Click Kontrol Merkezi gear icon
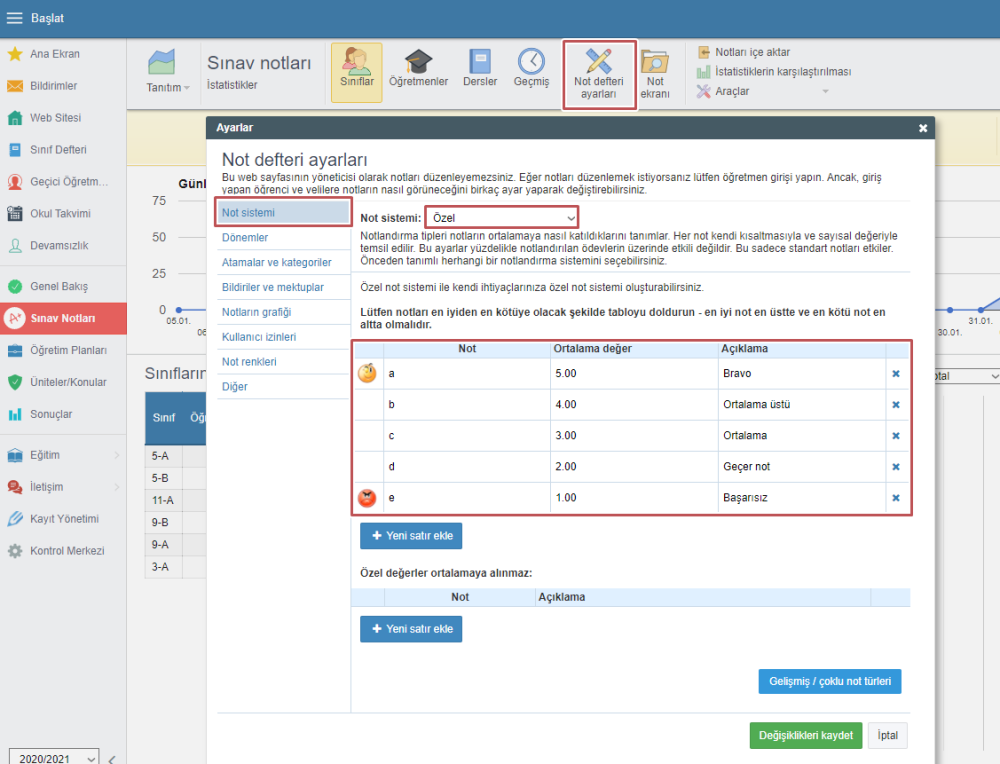This screenshot has height=764, width=1000. (15, 550)
